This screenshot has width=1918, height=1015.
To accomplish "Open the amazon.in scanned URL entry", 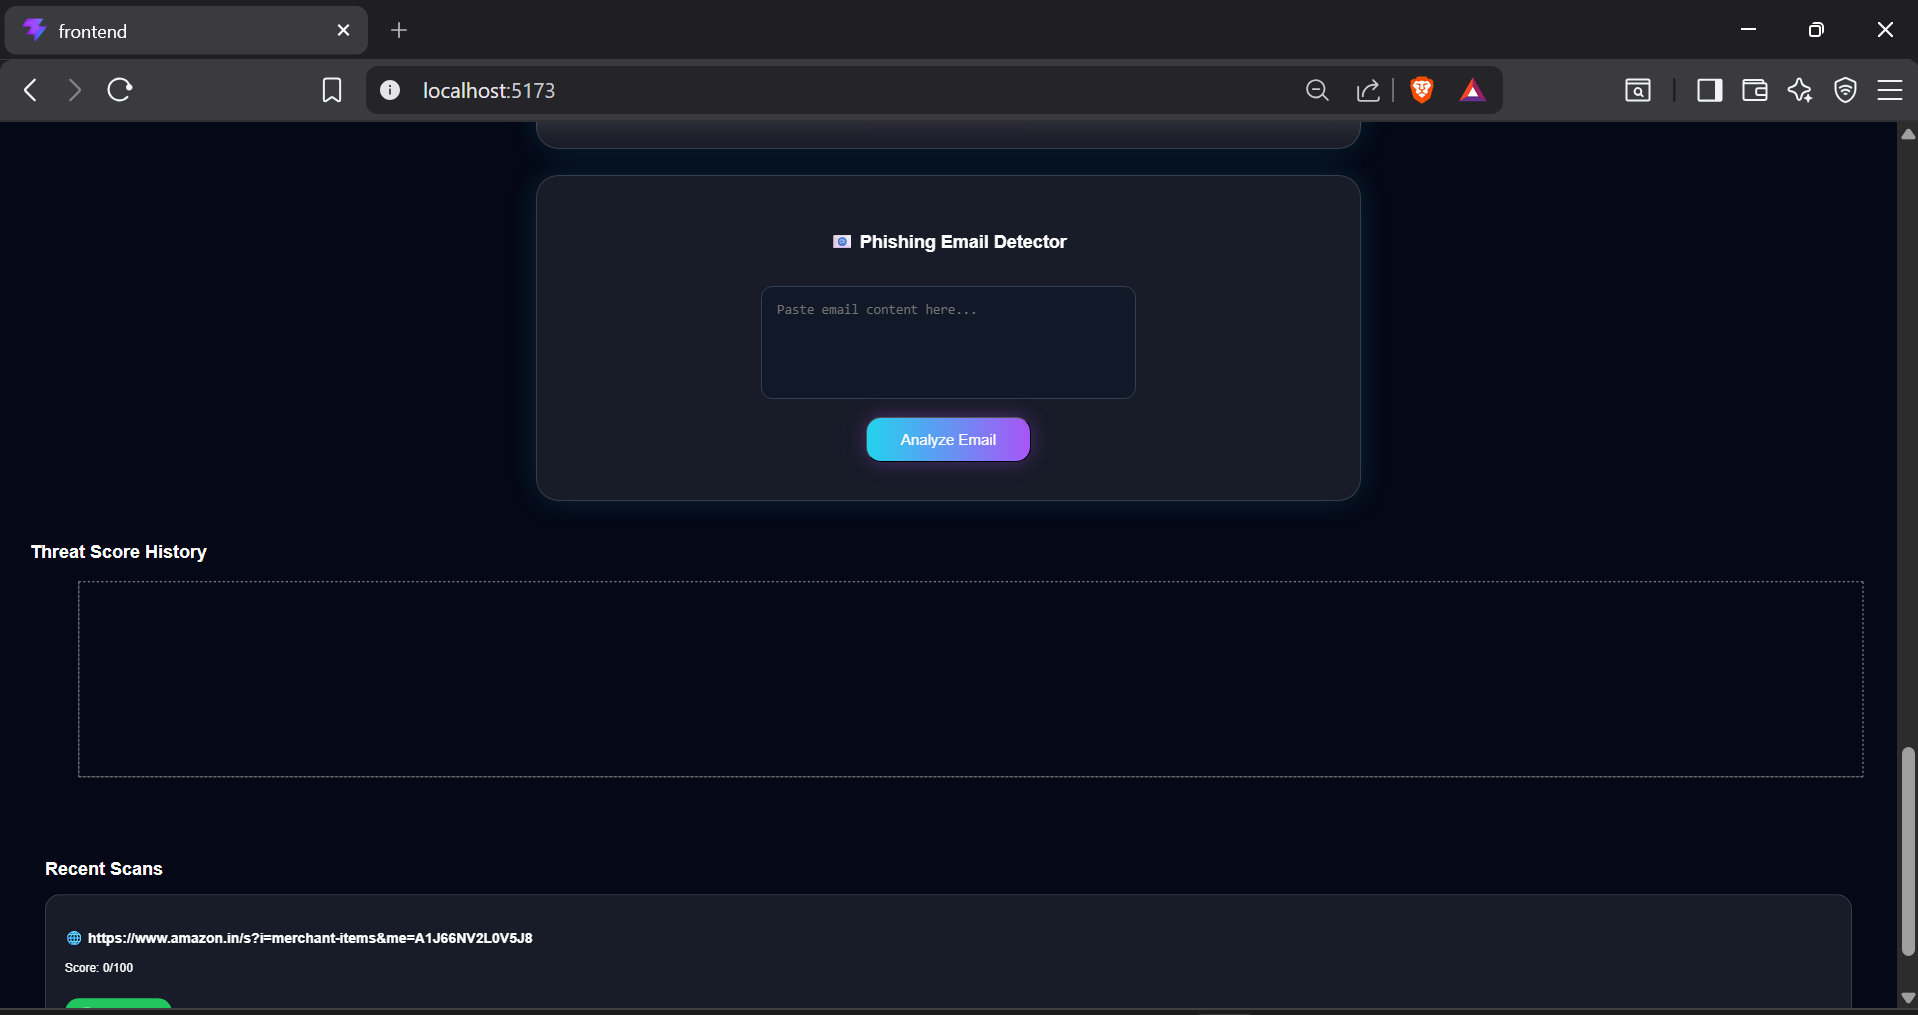I will click(x=310, y=938).
